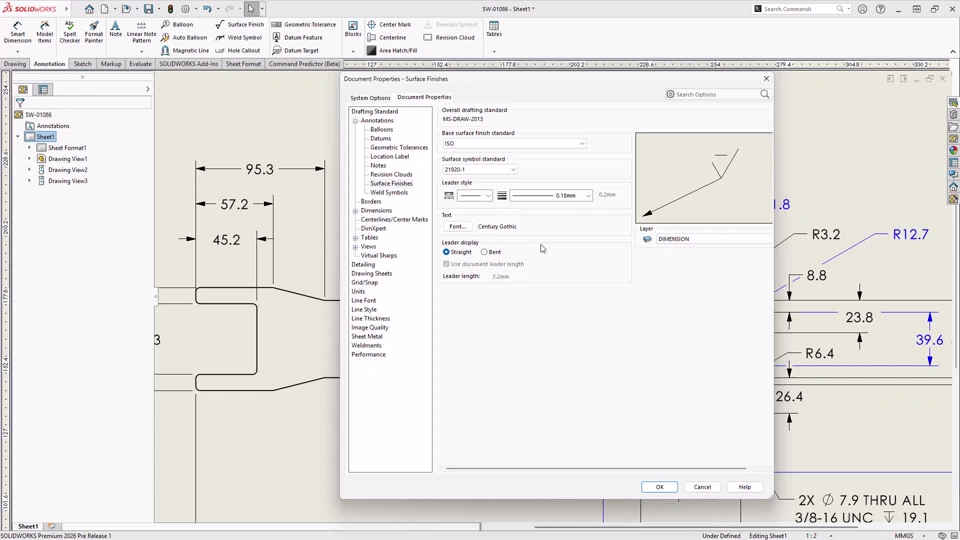Switch to the System Options tab
The width and height of the screenshot is (960, 540).
tap(370, 98)
